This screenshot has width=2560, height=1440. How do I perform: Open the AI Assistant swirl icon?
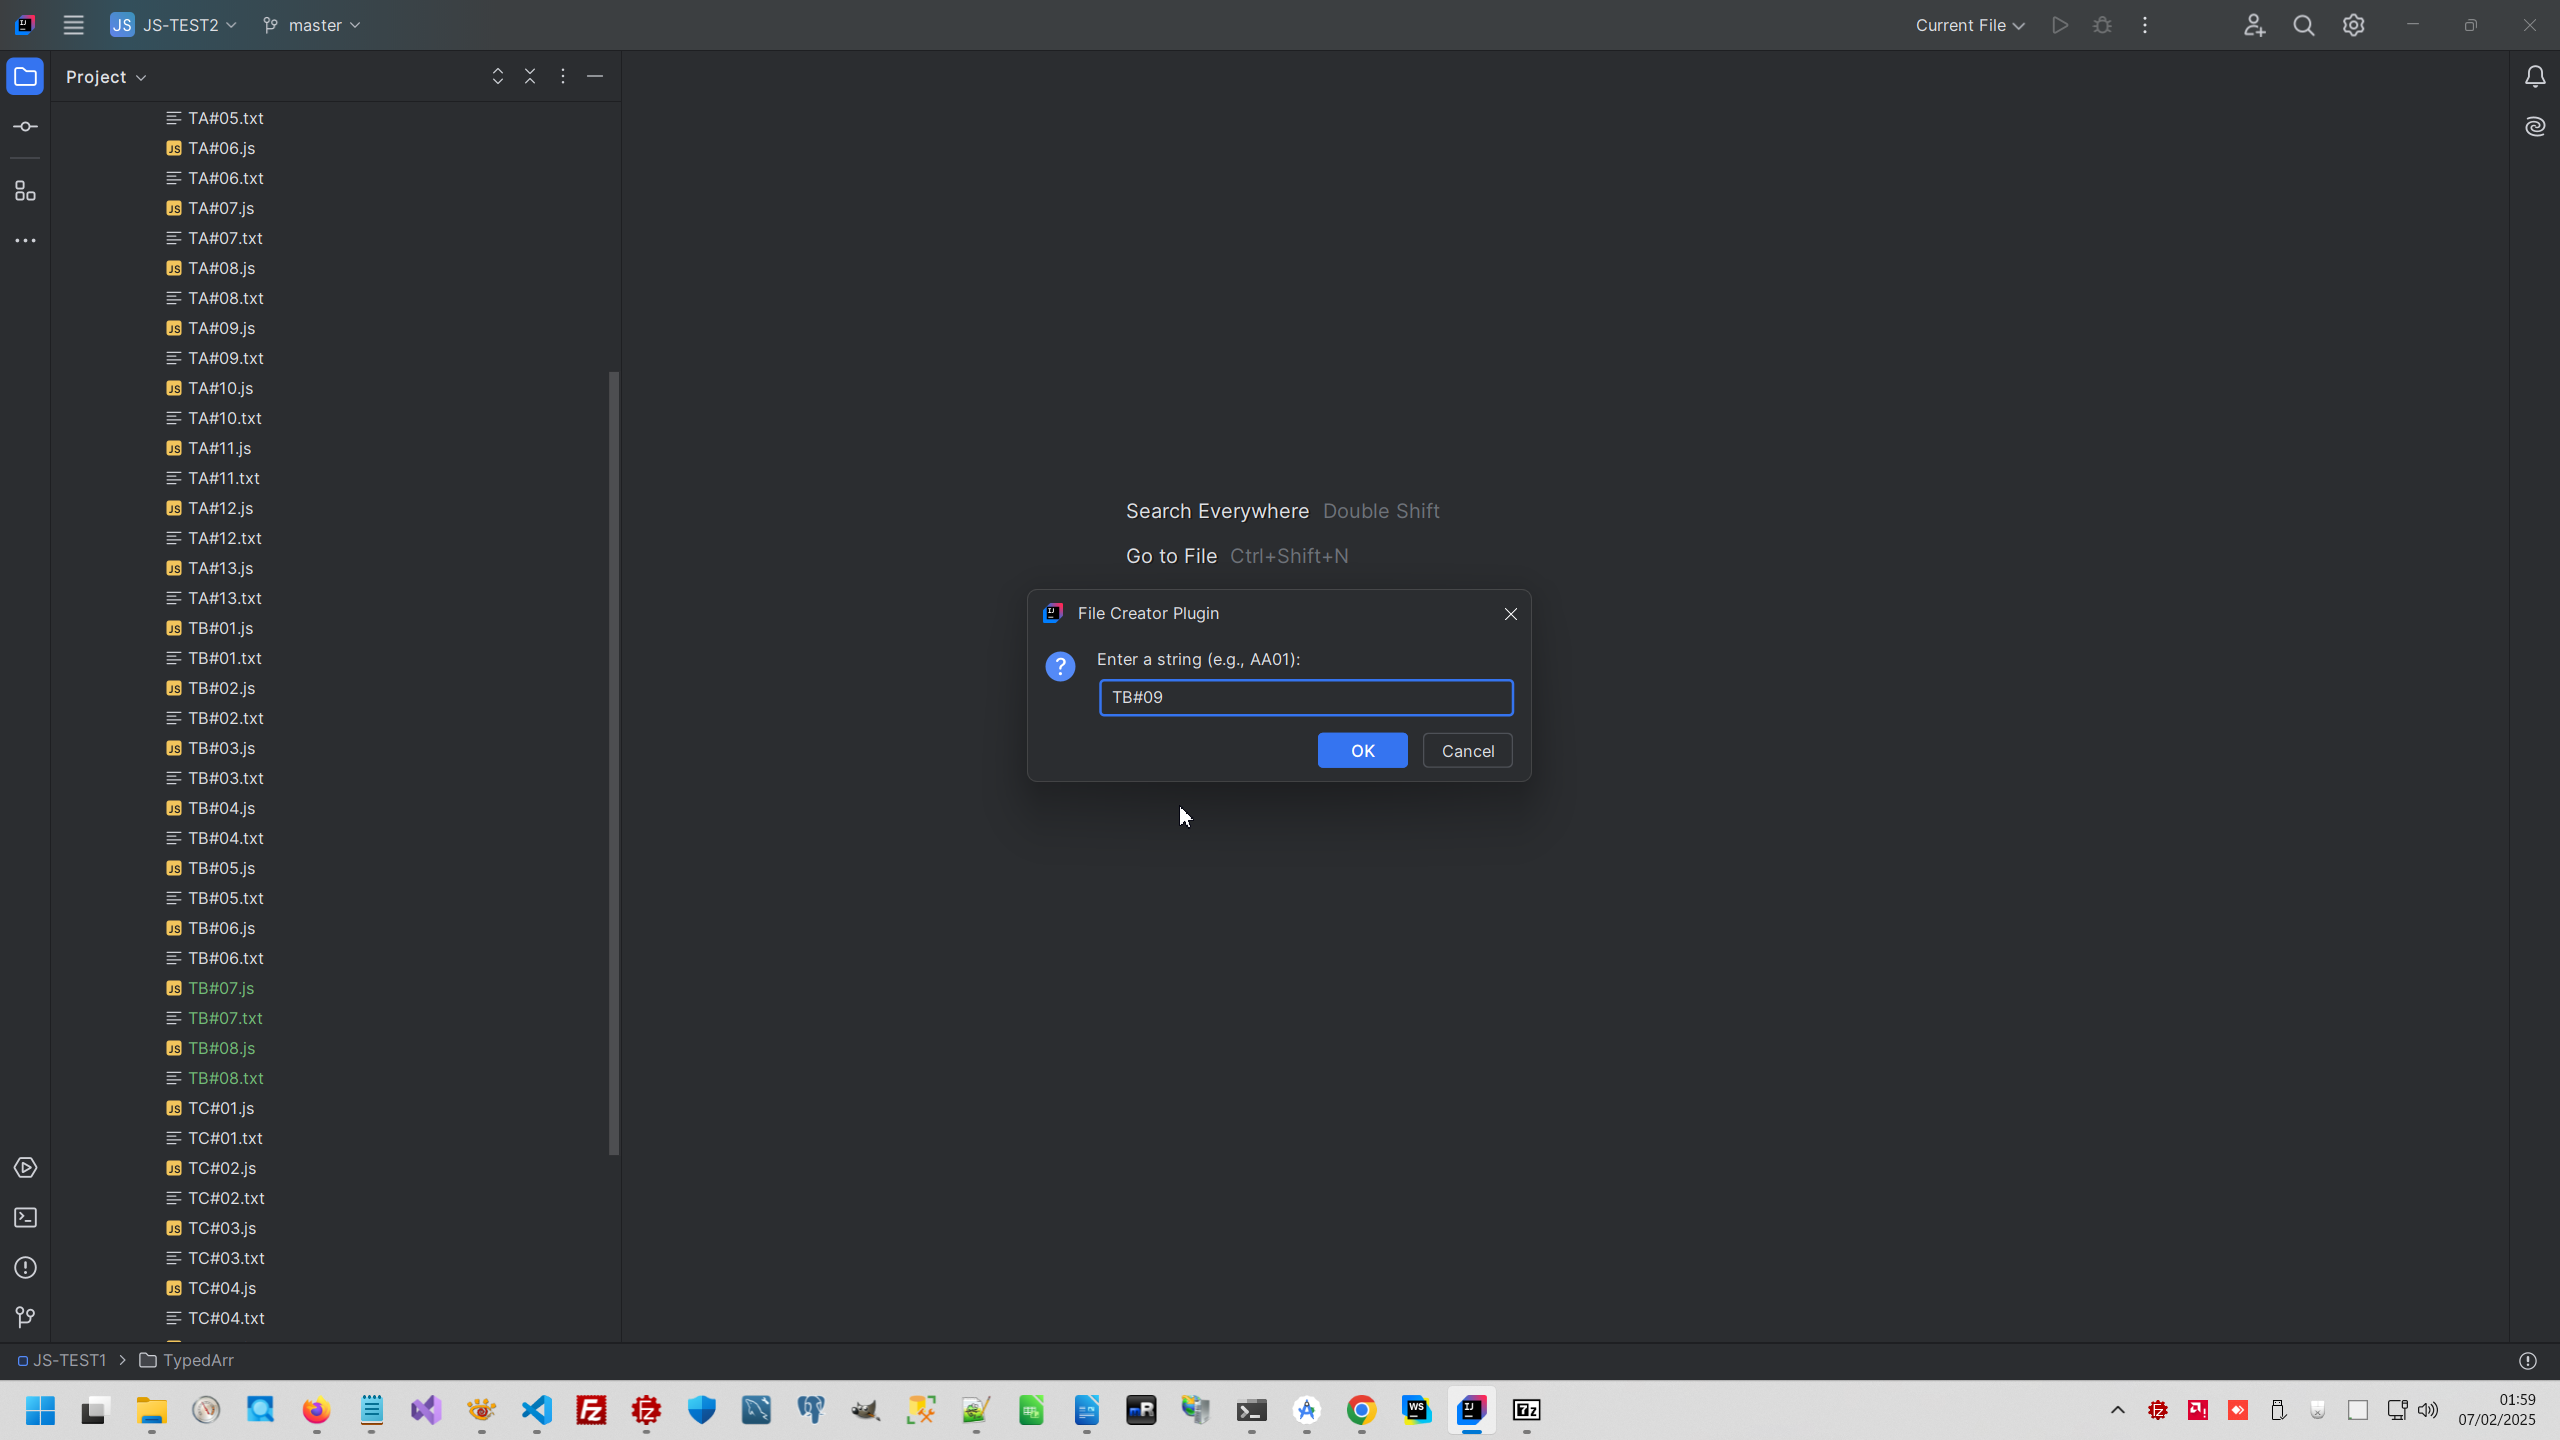pos(2534,127)
